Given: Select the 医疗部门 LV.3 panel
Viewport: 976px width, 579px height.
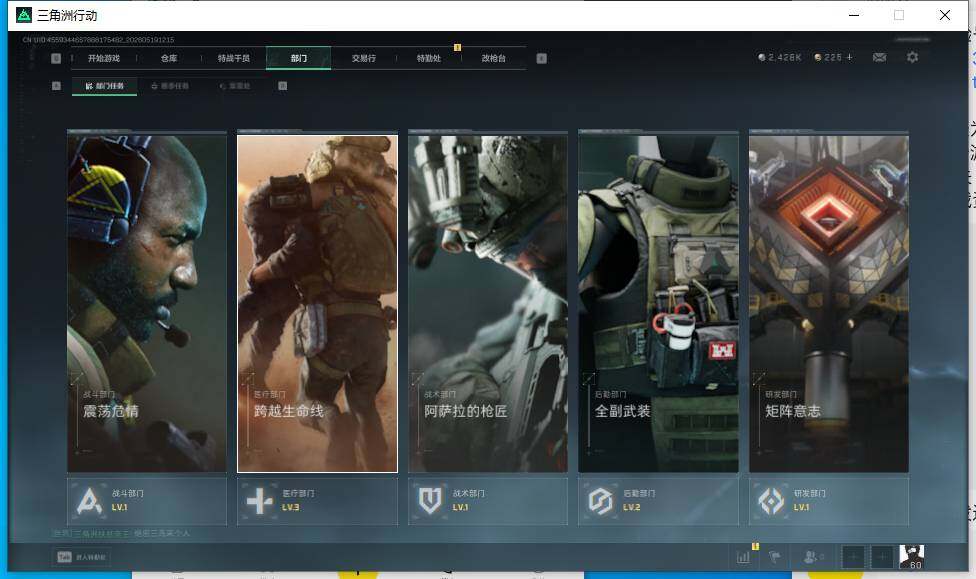Looking at the screenshot, I should pos(317,501).
